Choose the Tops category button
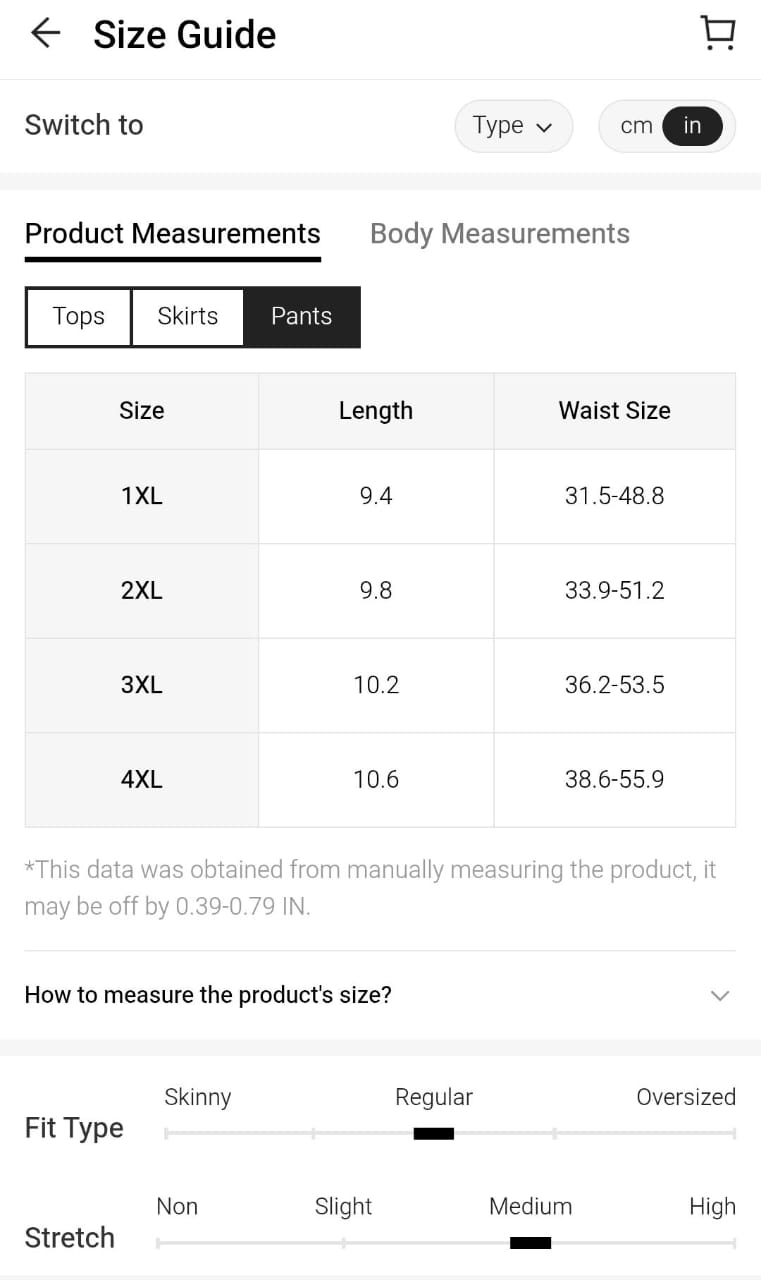This screenshot has width=761, height=1280. tap(79, 317)
